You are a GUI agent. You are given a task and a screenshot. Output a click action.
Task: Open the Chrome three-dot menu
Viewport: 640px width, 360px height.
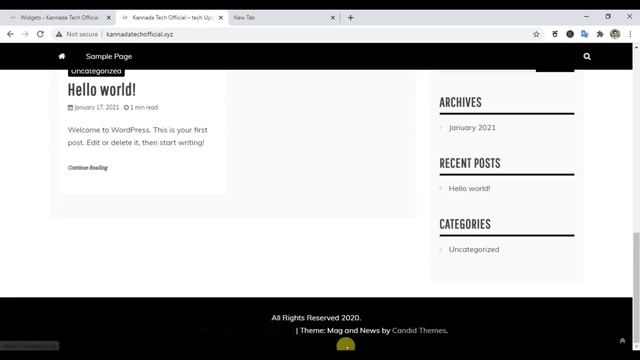click(630, 34)
